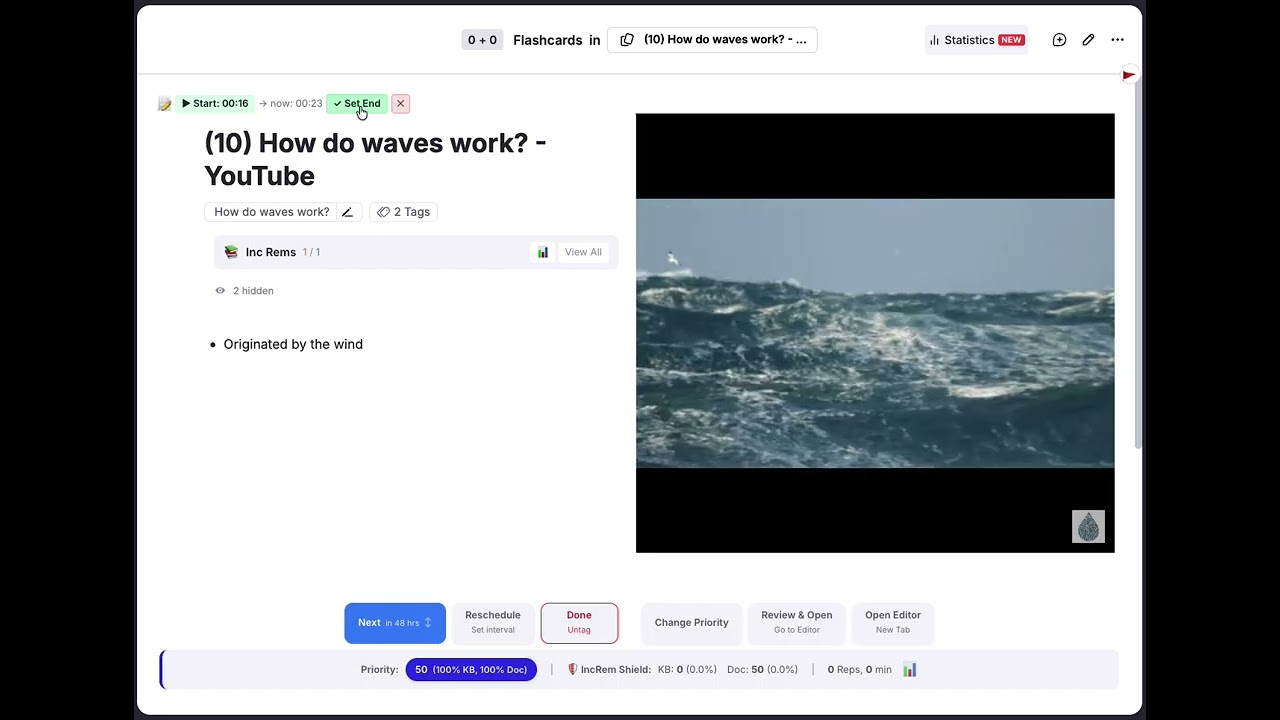The image size is (1280, 720).
Task: Select the 'Originated by the wind' bullet text
Action: pyautogui.click(x=293, y=344)
